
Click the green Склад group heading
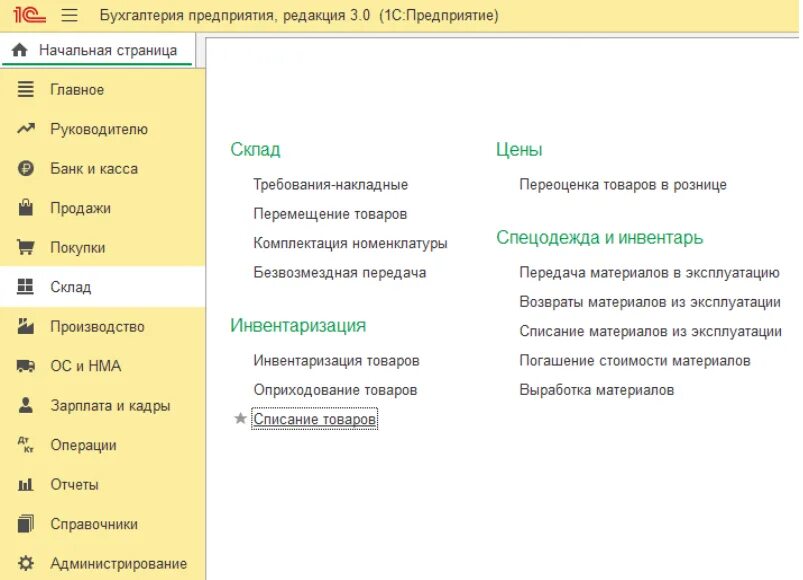tap(255, 149)
